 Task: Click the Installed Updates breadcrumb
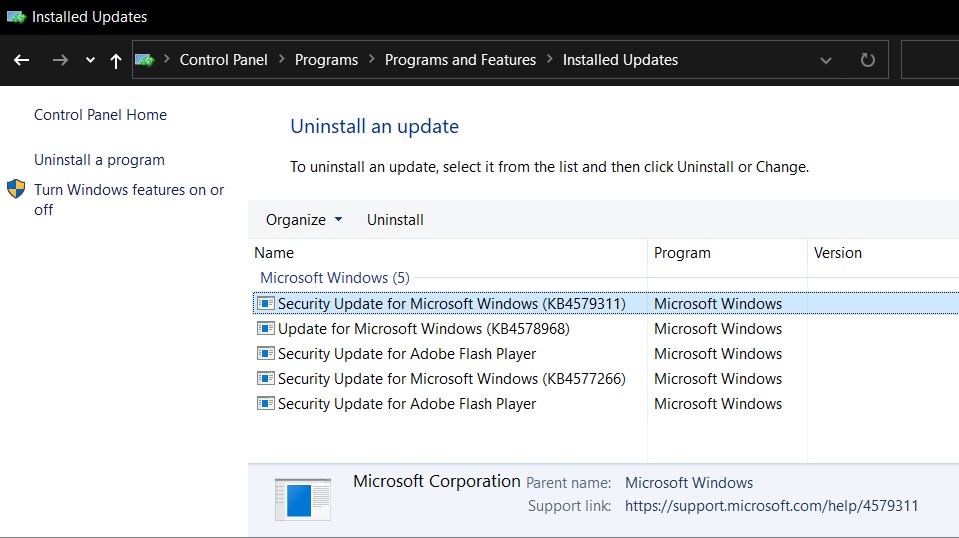pyautogui.click(x=620, y=60)
